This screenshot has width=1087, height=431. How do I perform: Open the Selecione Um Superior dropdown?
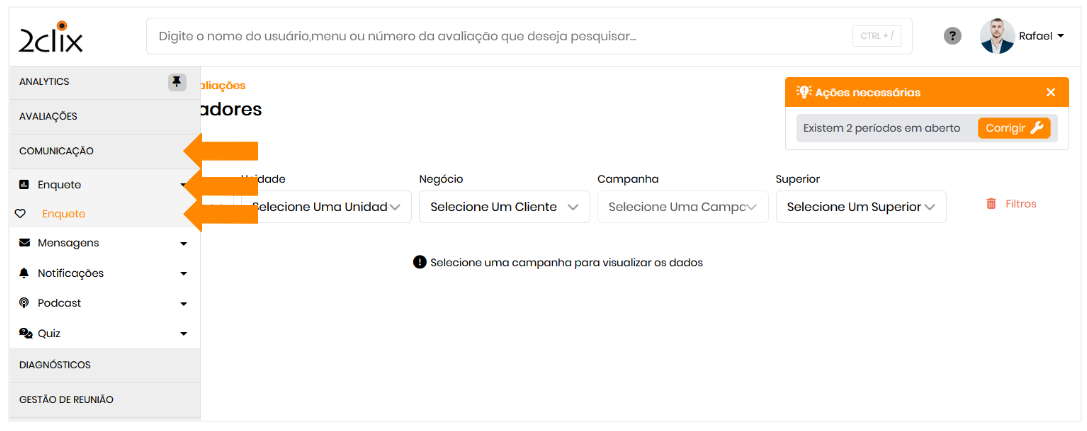click(x=860, y=207)
